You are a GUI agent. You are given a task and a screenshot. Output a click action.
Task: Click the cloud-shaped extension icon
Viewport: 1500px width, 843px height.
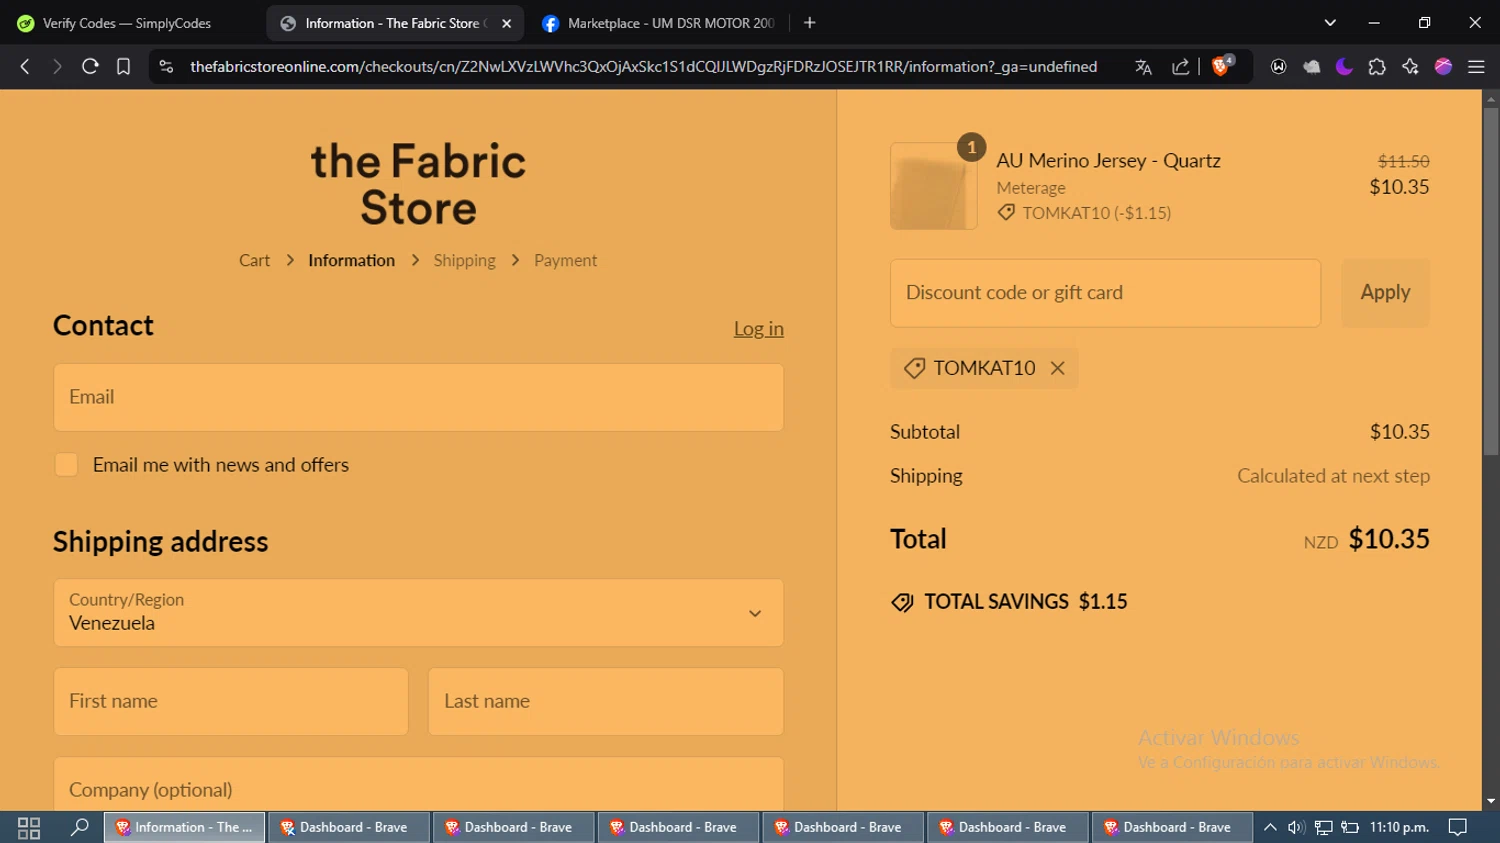pos(1311,67)
